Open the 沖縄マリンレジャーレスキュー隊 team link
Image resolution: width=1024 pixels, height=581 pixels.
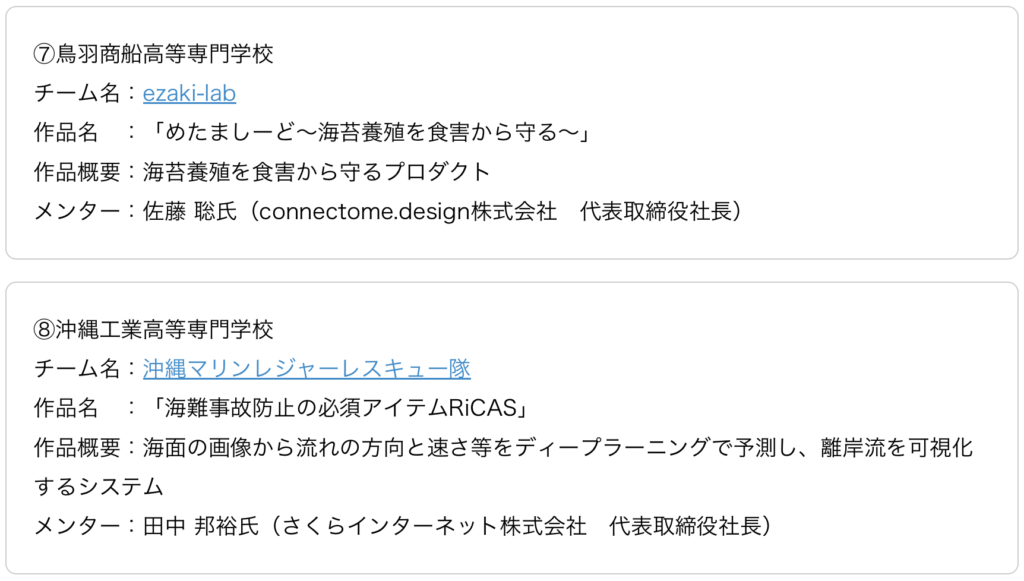pos(307,369)
